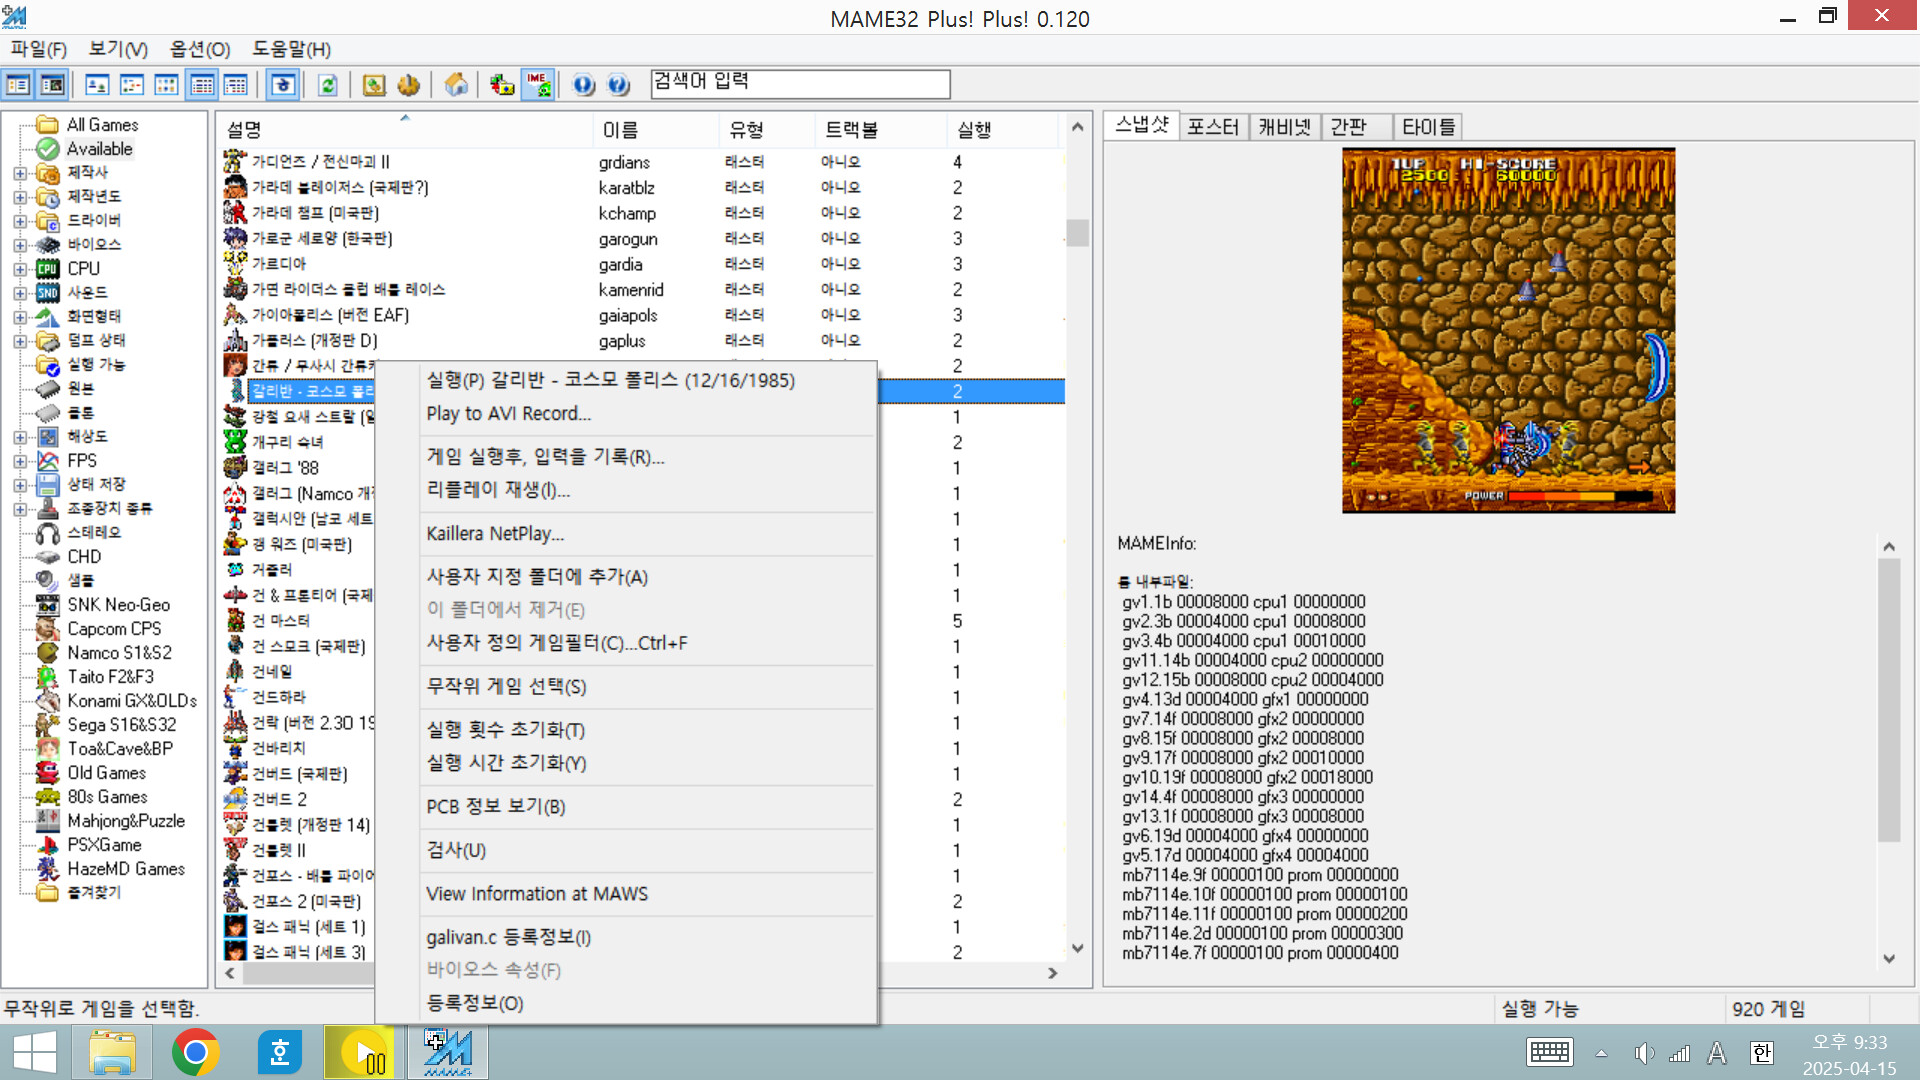Expand the 제작사 tree node
This screenshot has width=1920, height=1080.
[x=20, y=173]
